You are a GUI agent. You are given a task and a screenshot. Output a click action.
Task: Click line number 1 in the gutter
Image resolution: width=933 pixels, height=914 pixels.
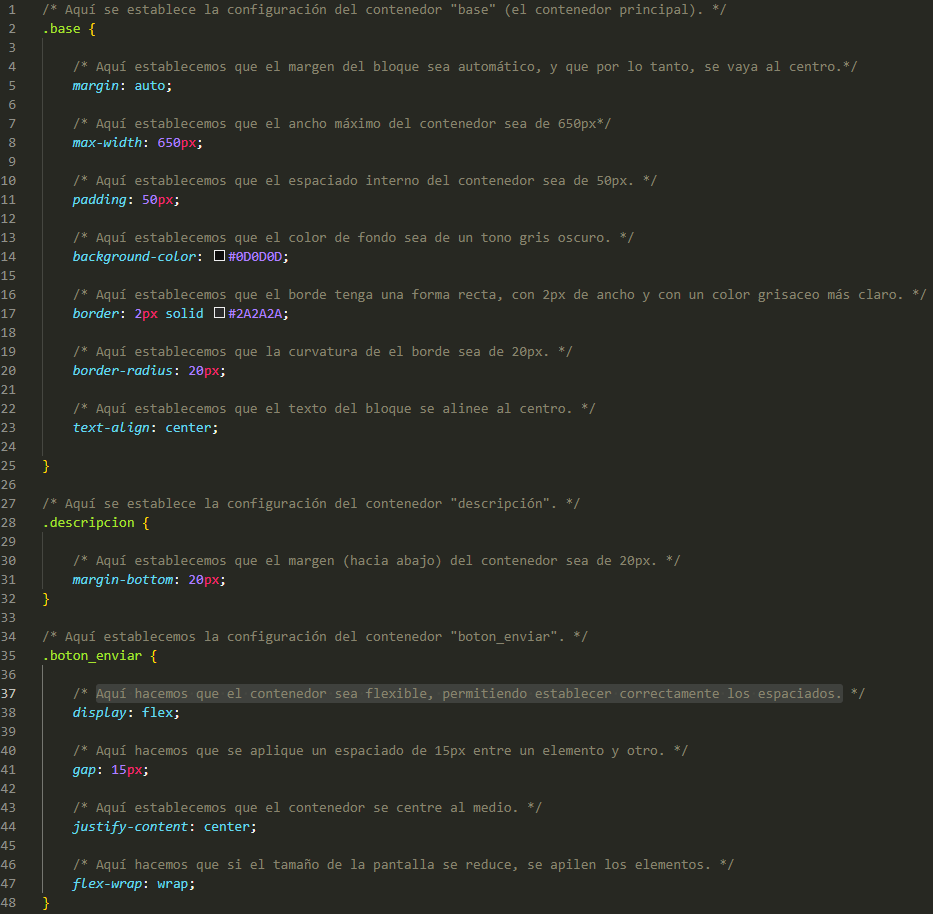tap(12, 10)
